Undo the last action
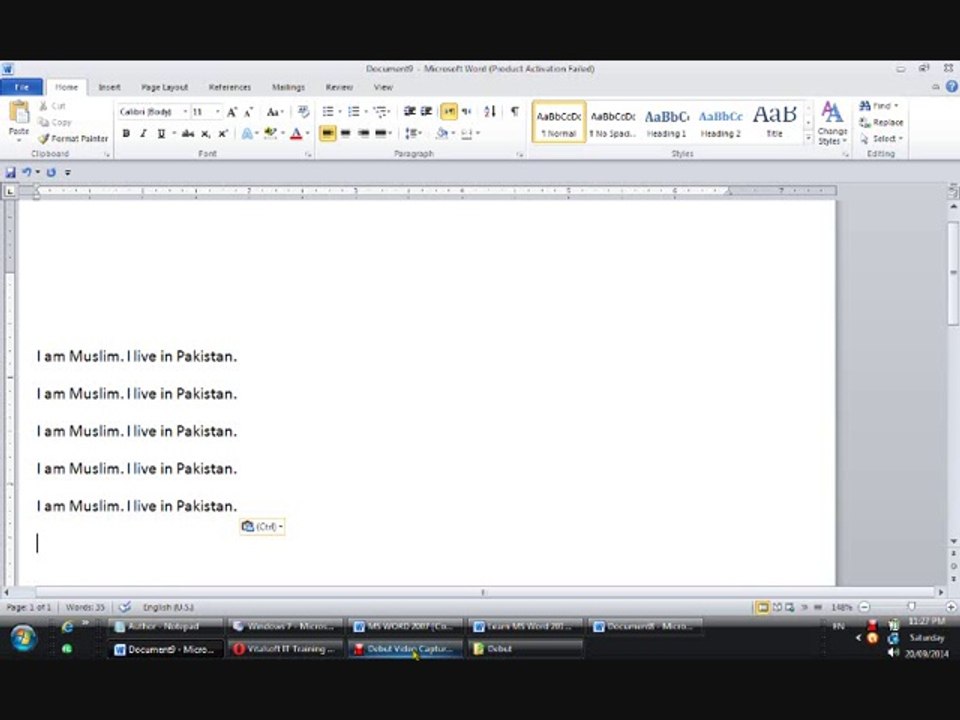Screen dimensions: 960x720 click(26, 173)
